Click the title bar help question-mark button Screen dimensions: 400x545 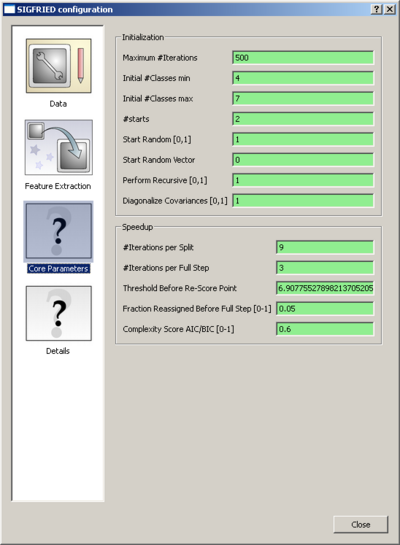click(x=377, y=9)
